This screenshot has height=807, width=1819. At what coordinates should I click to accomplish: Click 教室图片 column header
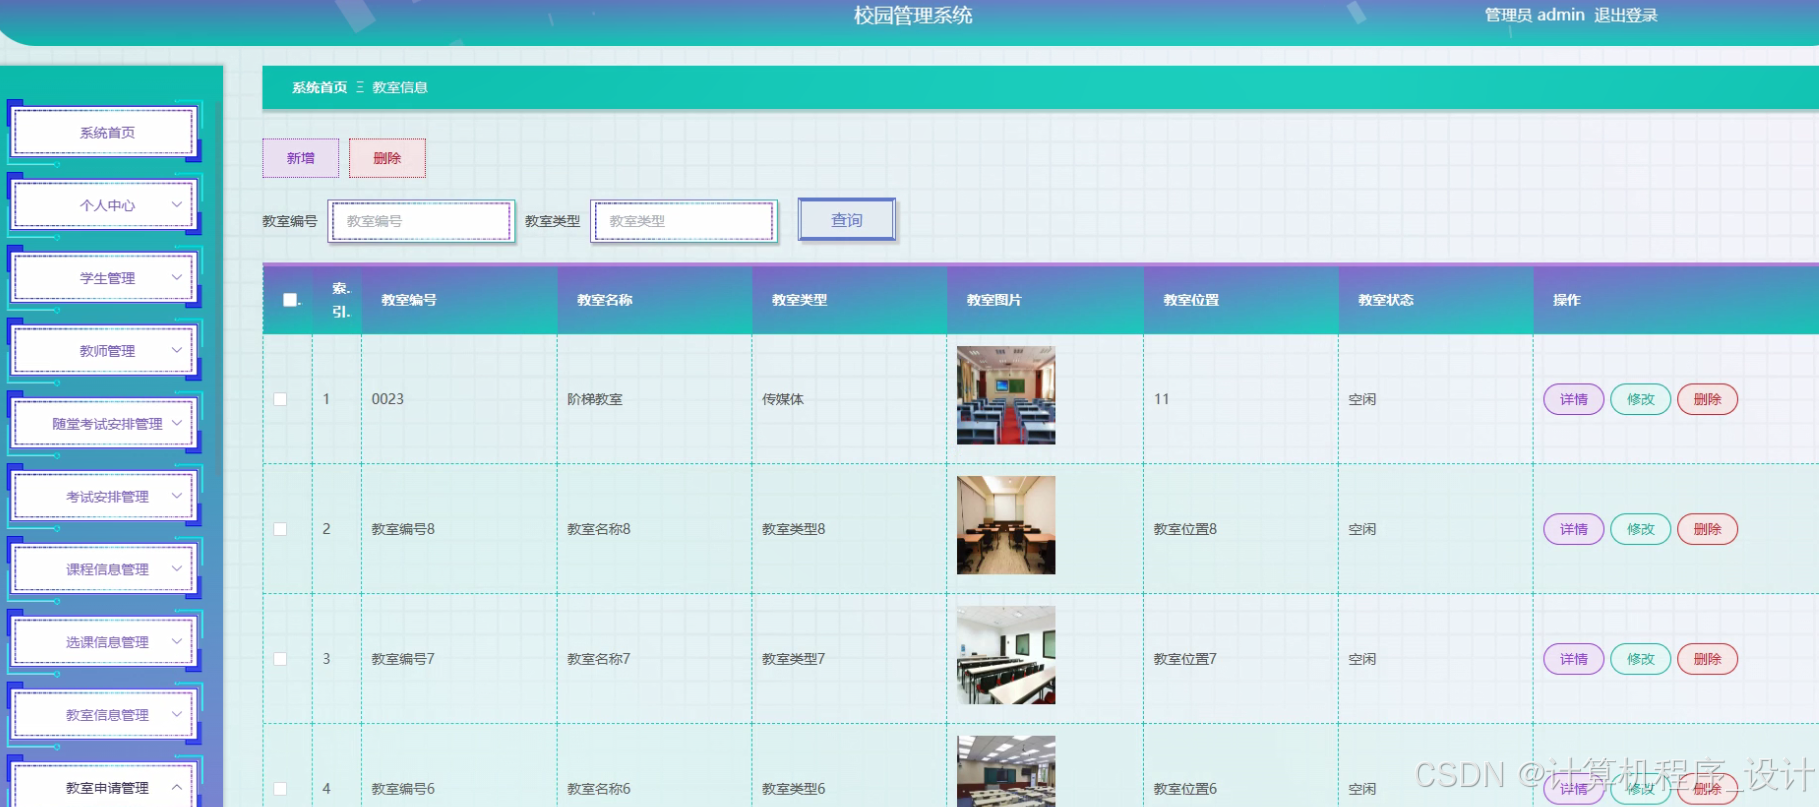point(994,300)
